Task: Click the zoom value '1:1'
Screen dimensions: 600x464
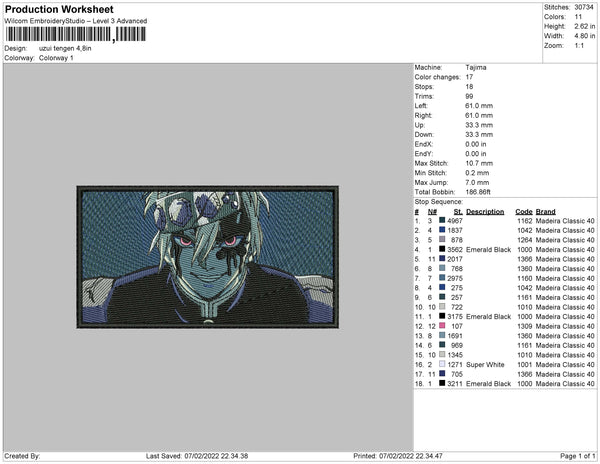Action: pos(579,46)
